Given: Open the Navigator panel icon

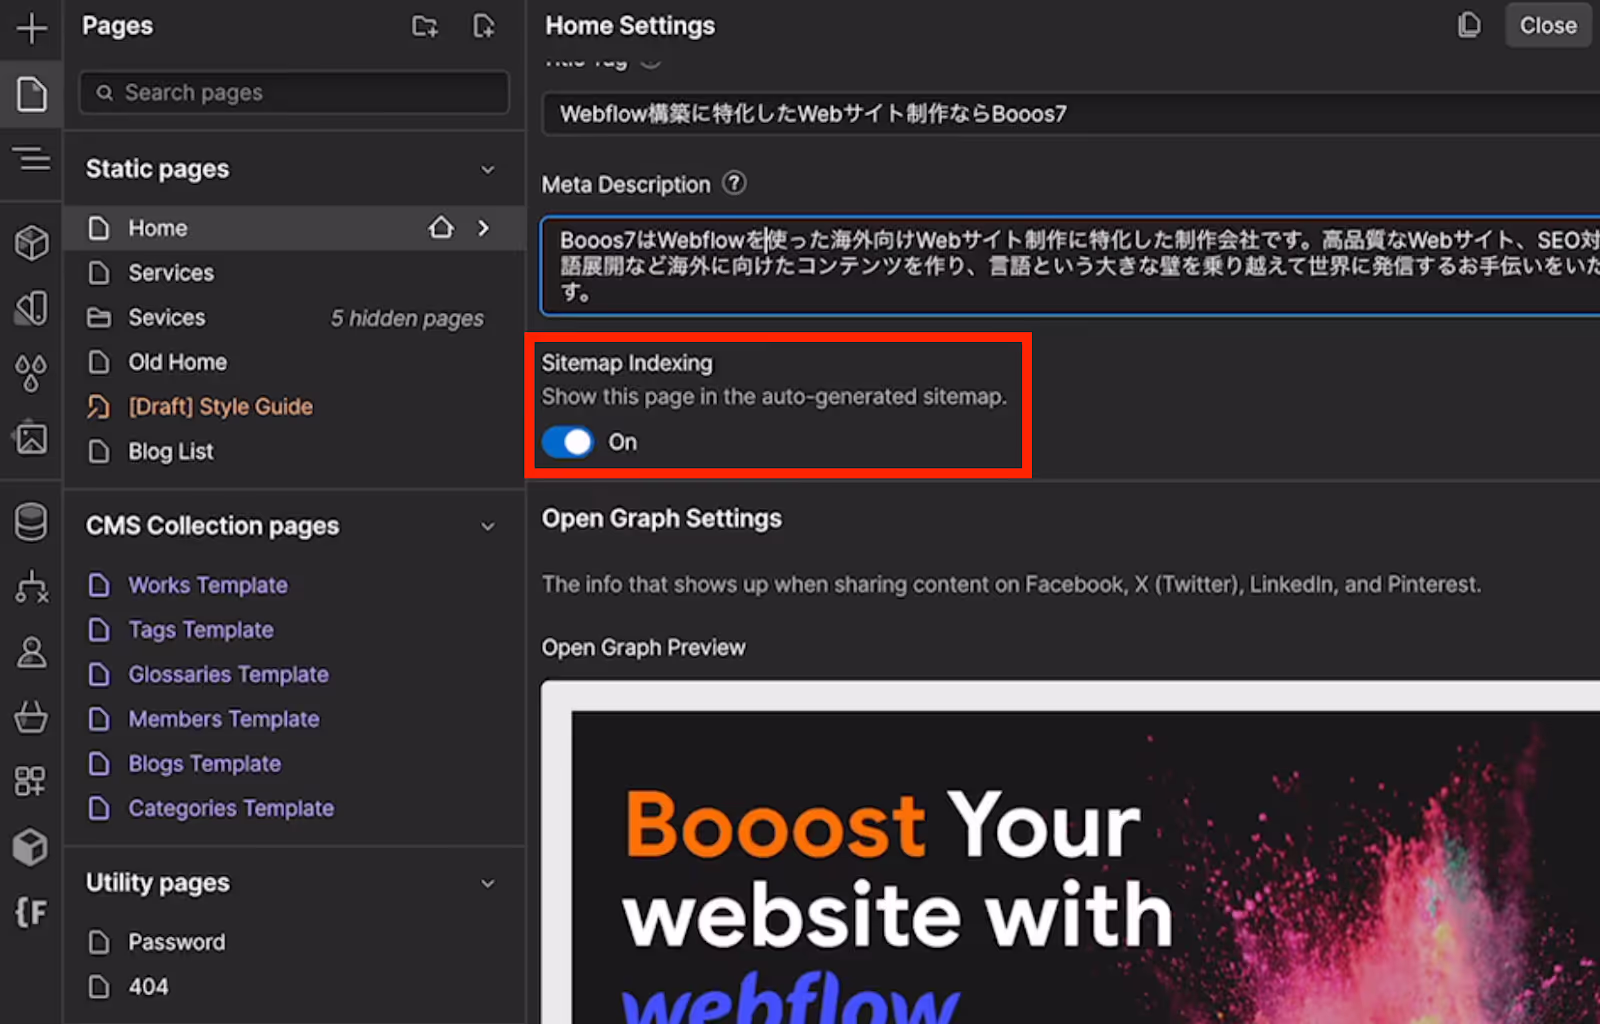Looking at the screenshot, I should point(31,158).
